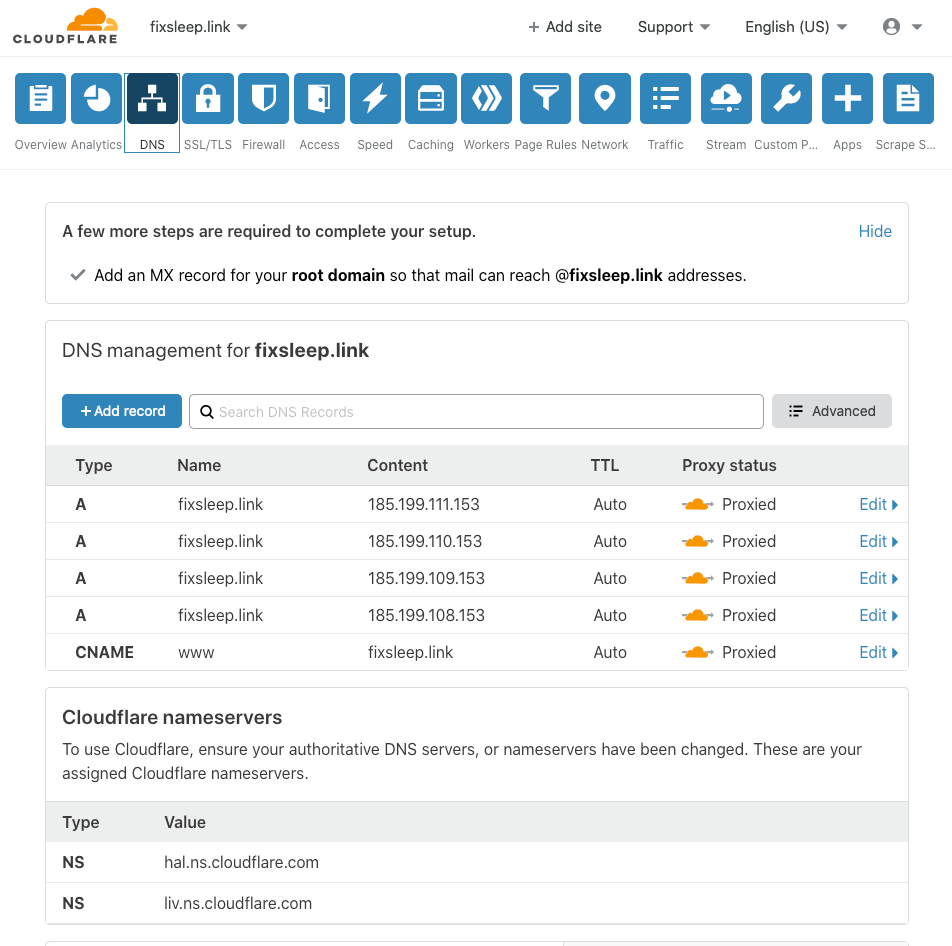This screenshot has width=952, height=946.
Task: Click the CNAME content fixsleep.link cell
Action: (410, 653)
